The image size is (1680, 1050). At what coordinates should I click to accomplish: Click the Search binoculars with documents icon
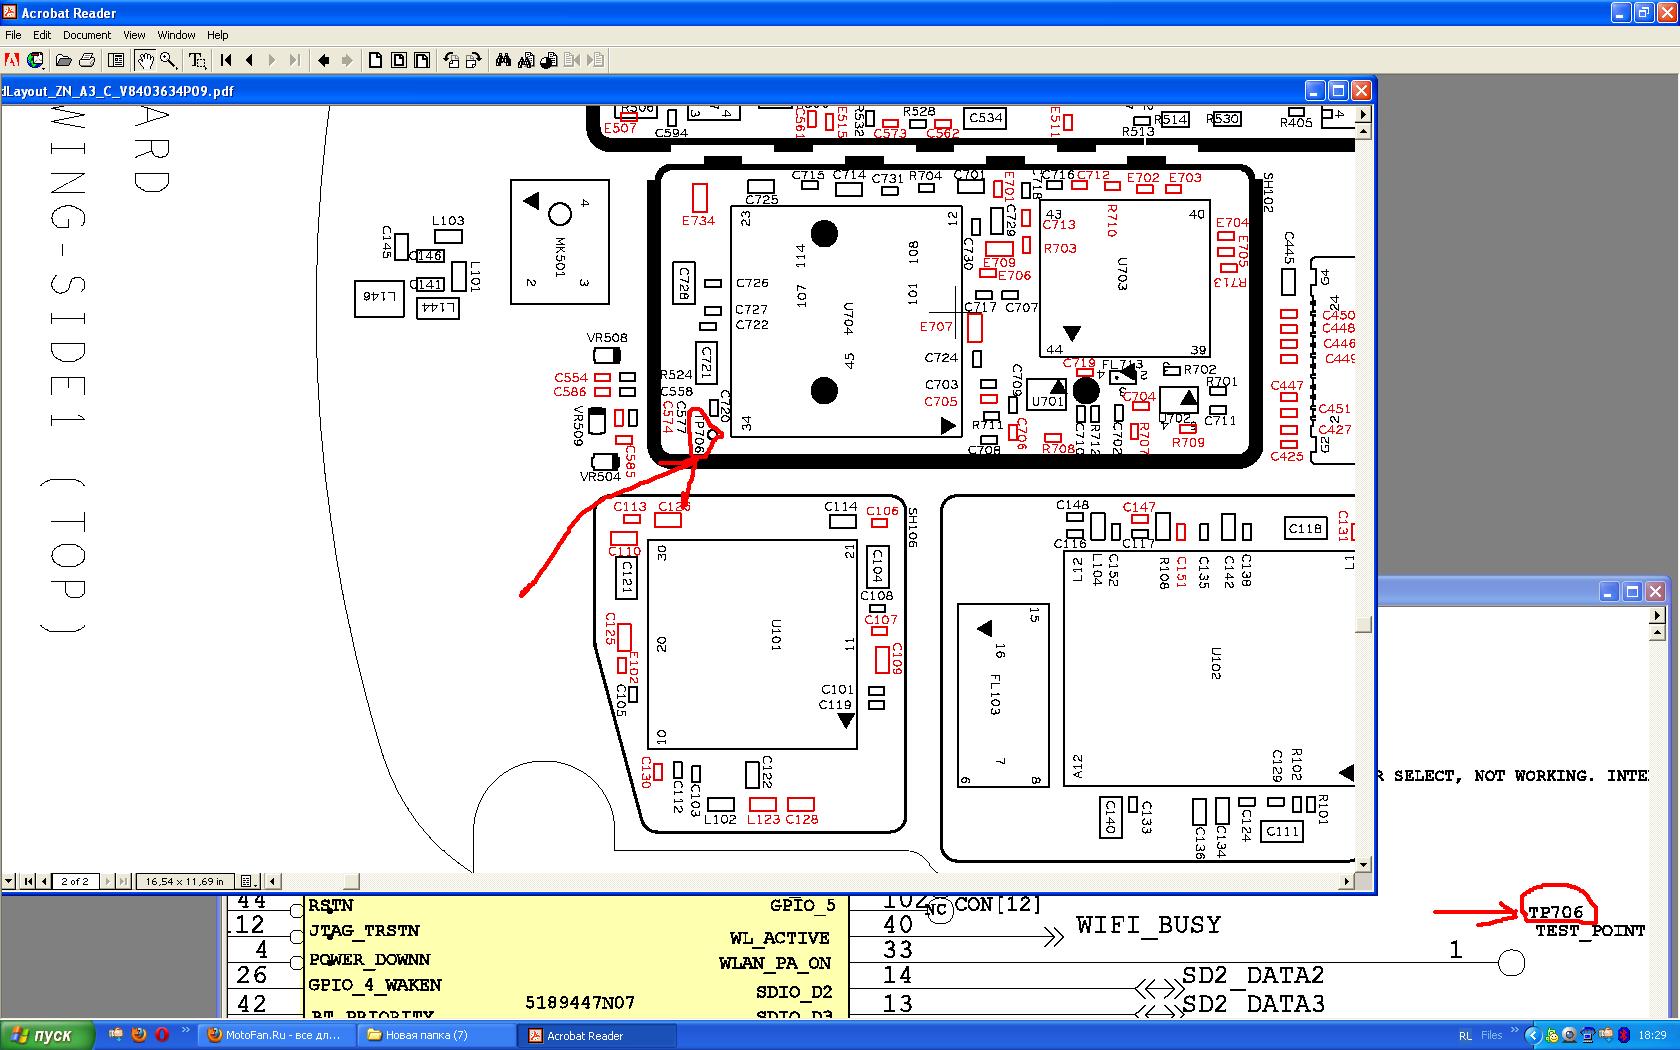pos(526,60)
